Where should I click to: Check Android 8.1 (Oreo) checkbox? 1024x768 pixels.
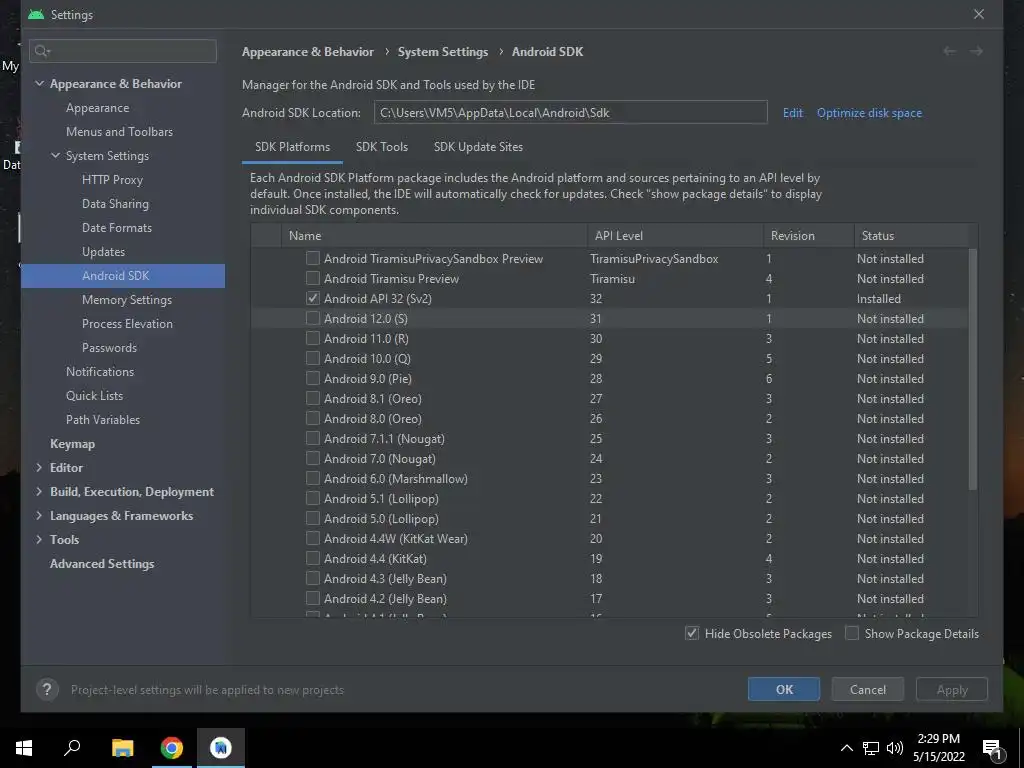313,399
